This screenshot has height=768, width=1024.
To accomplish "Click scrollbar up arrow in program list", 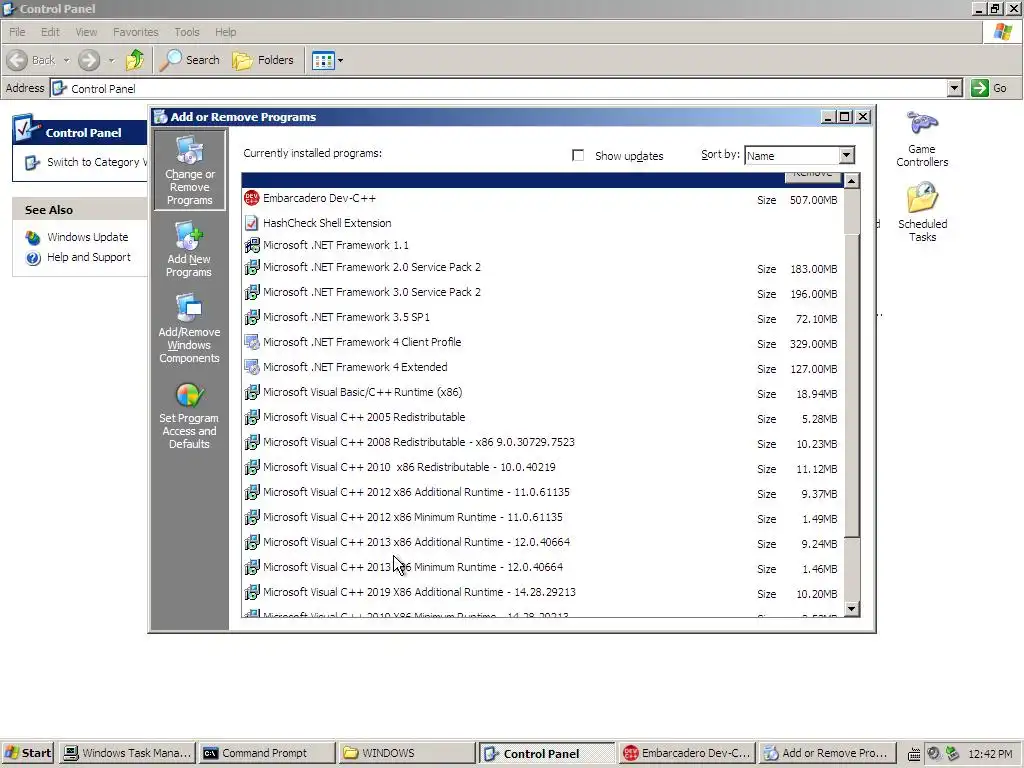I will 852,180.
